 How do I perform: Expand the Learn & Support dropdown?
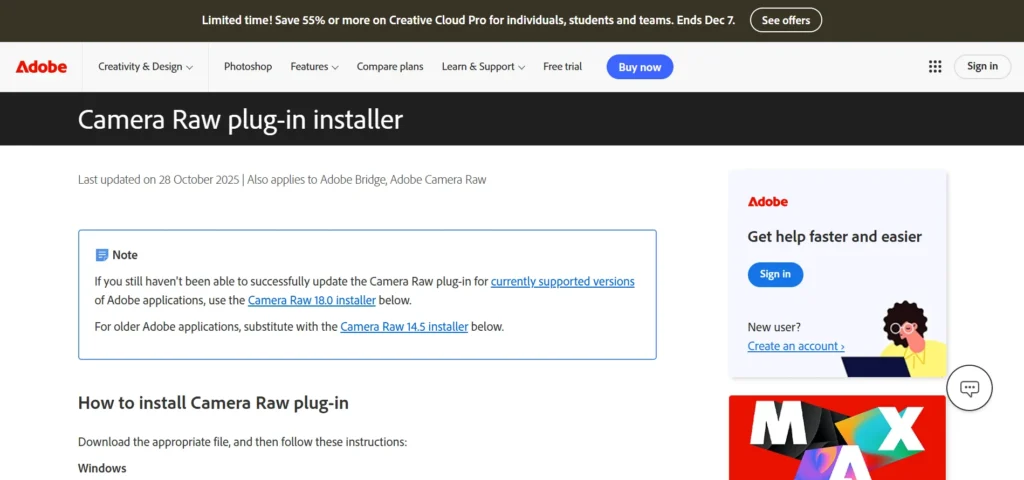coord(483,67)
